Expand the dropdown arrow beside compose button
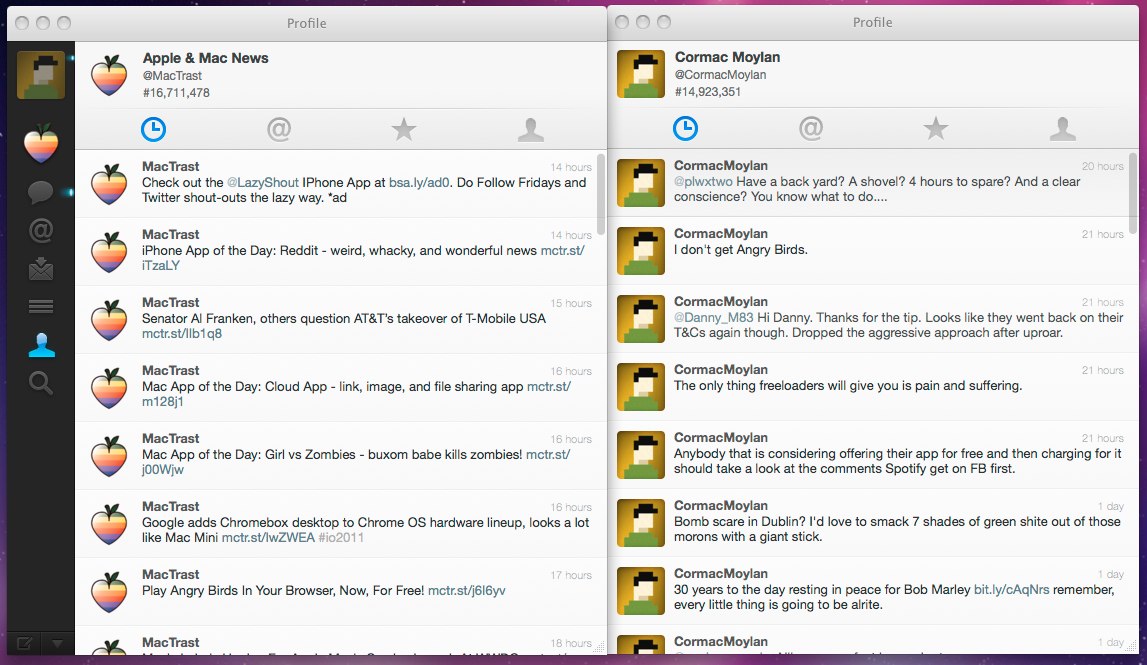Screen dimensions: 1147x665 point(57,642)
